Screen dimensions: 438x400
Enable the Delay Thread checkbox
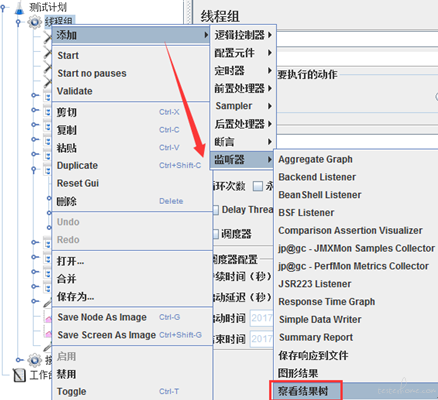tap(216, 210)
